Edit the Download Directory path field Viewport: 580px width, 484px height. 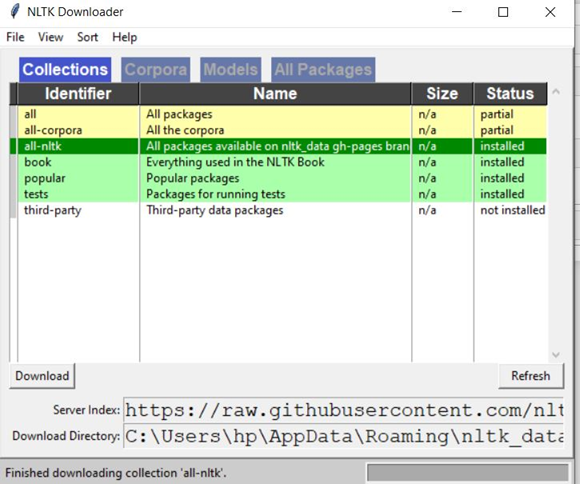[x=343, y=436]
